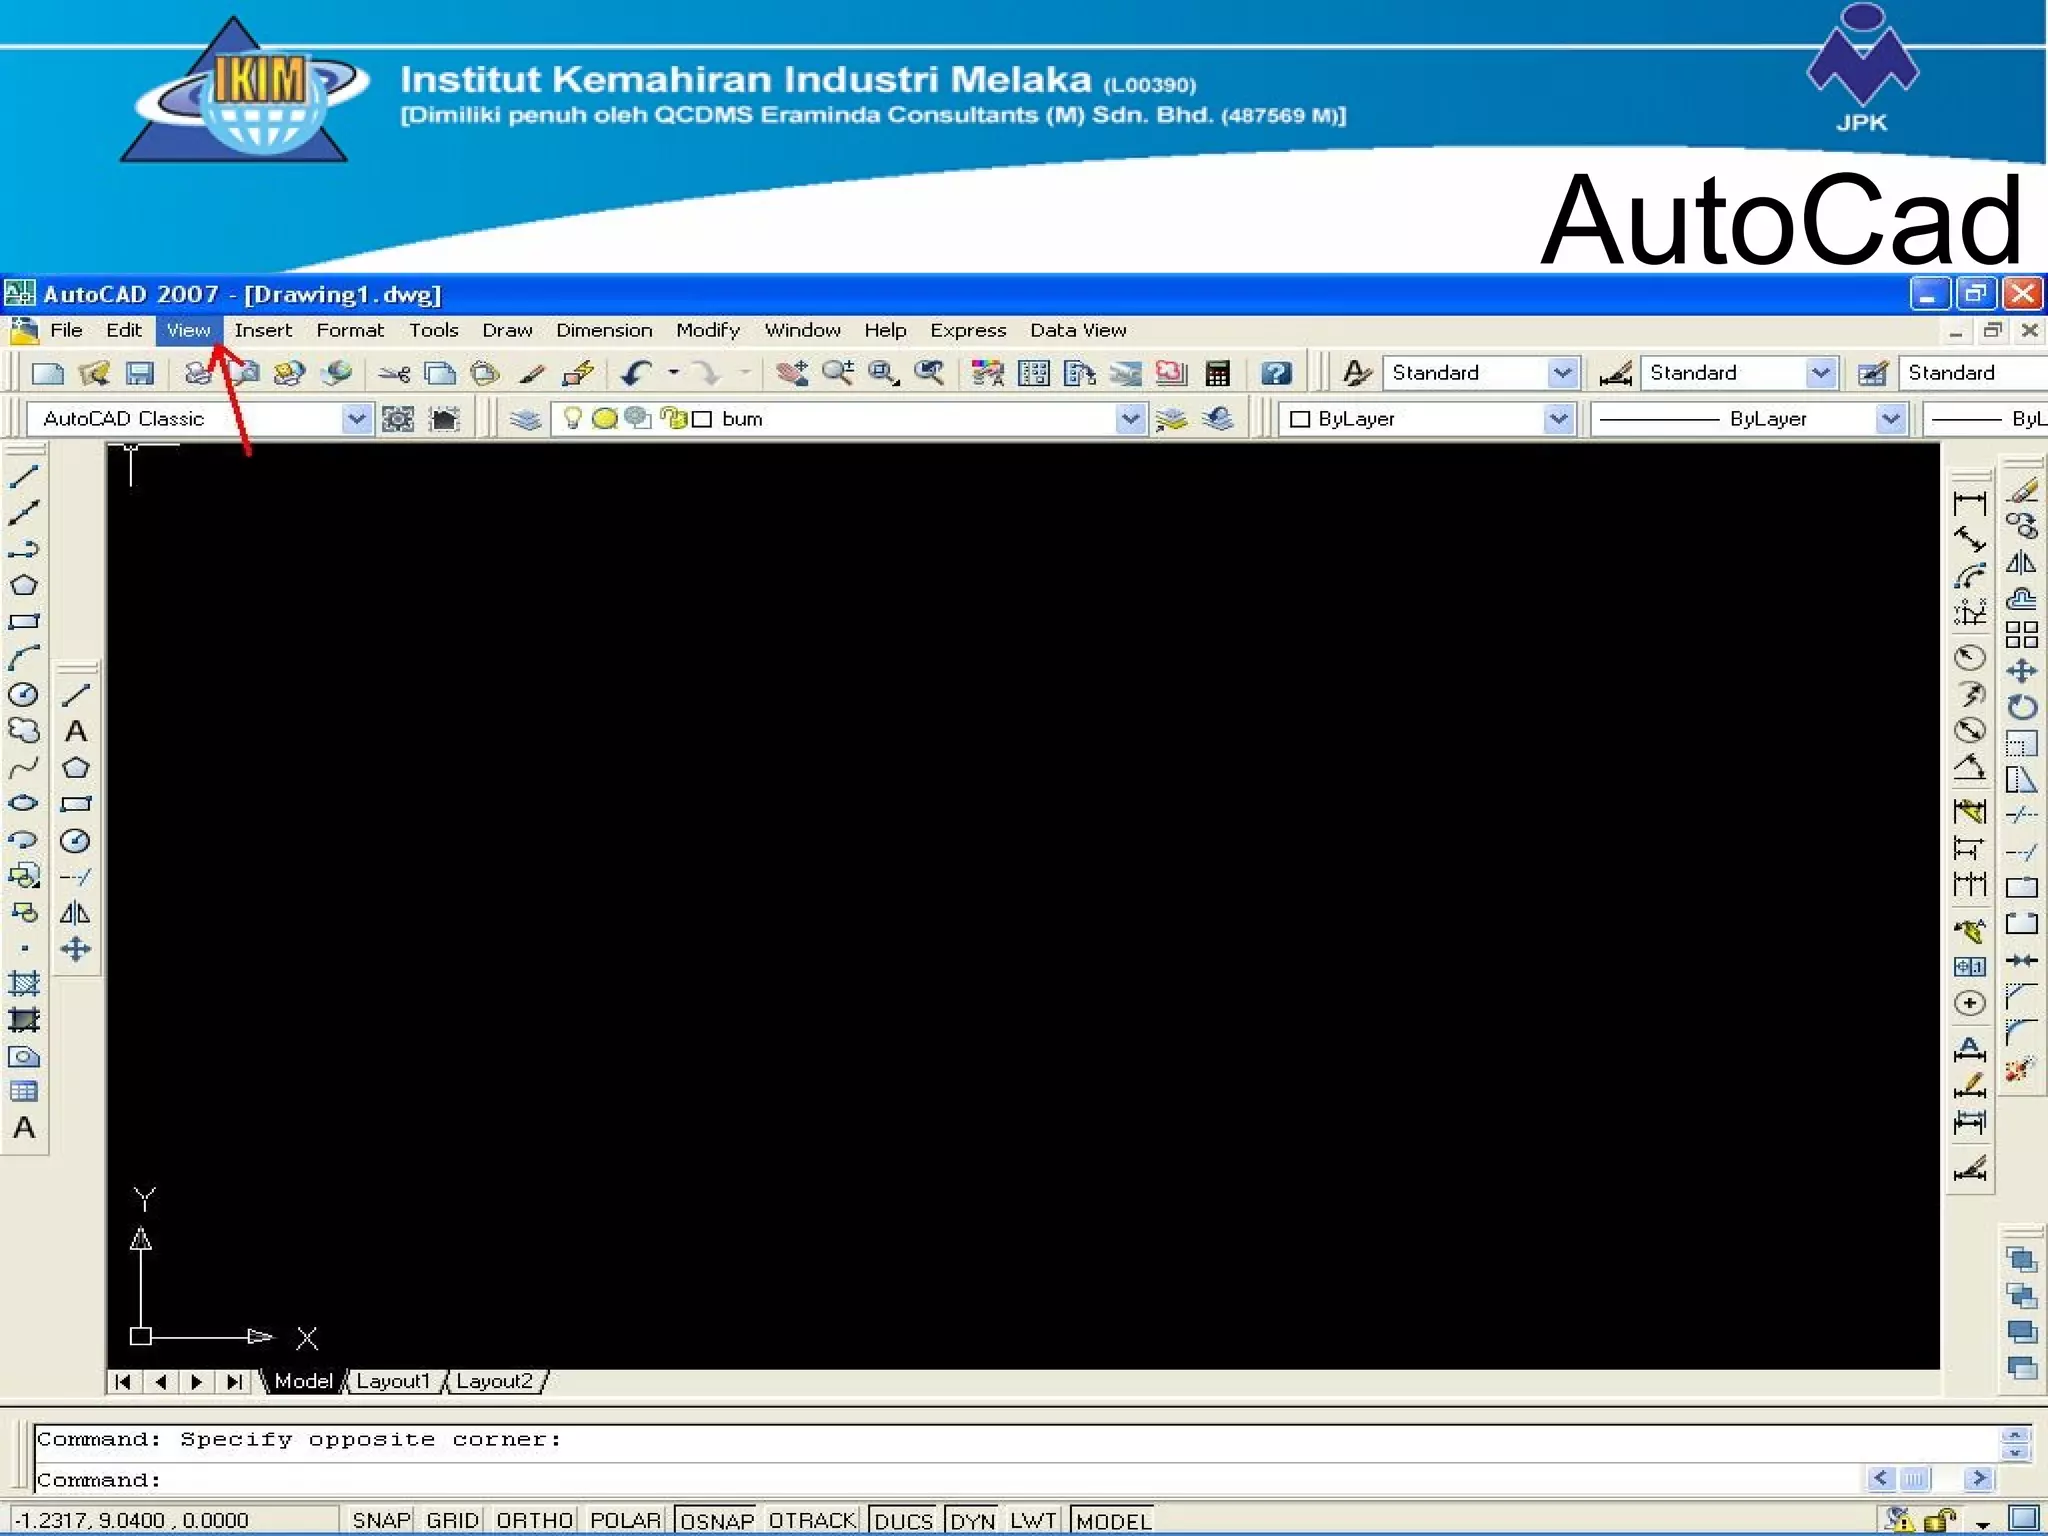
Task: Select the Rectangle draw tool
Action: 24,621
